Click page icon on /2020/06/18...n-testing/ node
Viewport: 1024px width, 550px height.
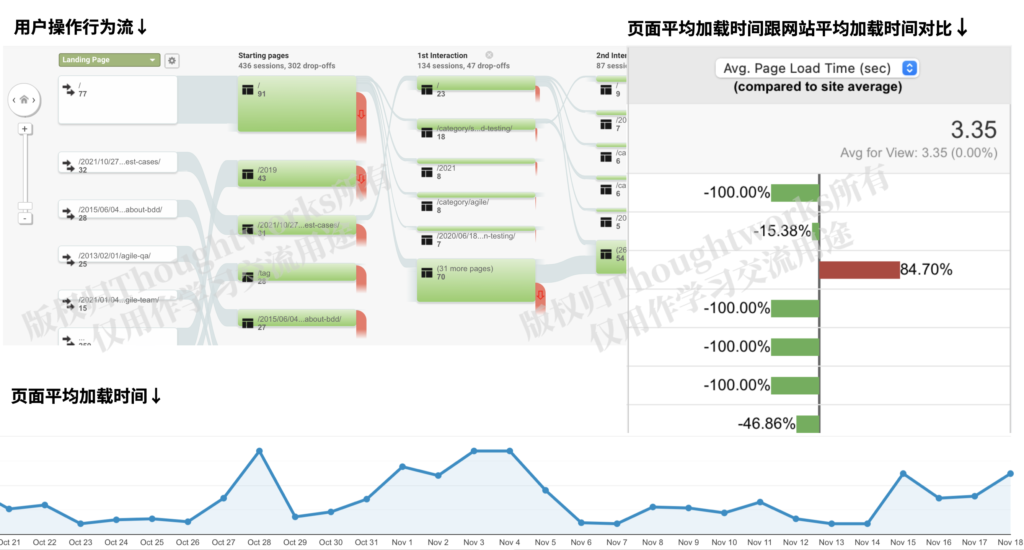click(426, 240)
